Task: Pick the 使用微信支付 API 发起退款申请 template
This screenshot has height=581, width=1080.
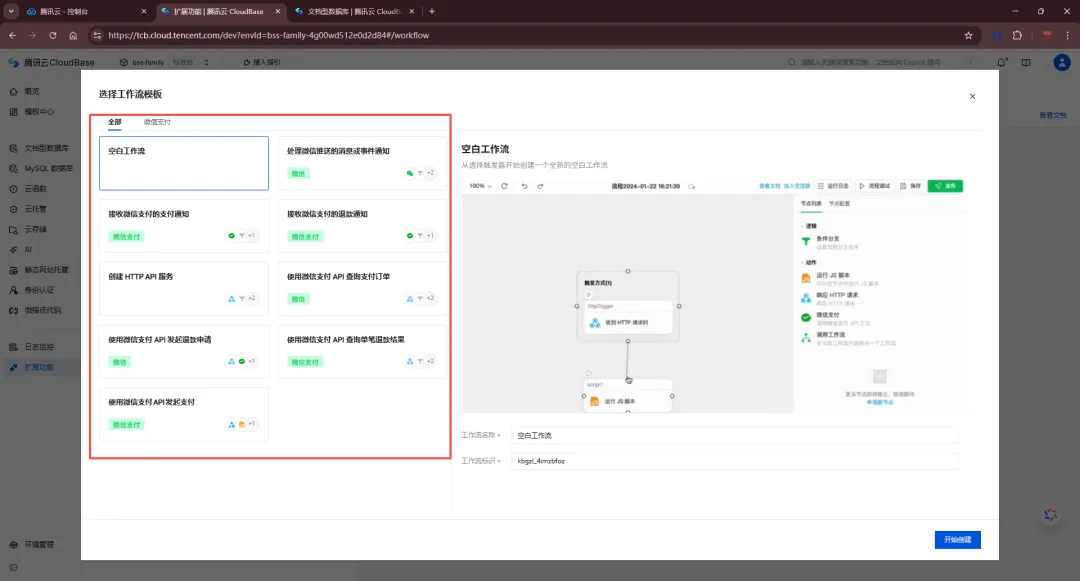Action: tap(184, 351)
